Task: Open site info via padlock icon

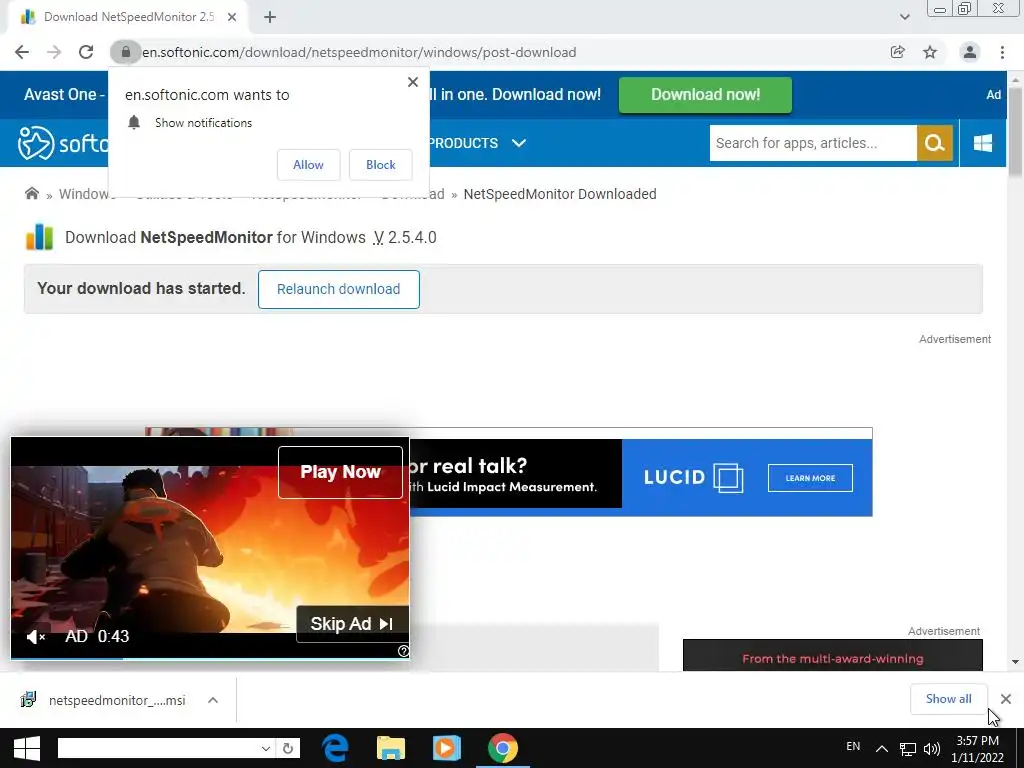Action: pos(125,52)
